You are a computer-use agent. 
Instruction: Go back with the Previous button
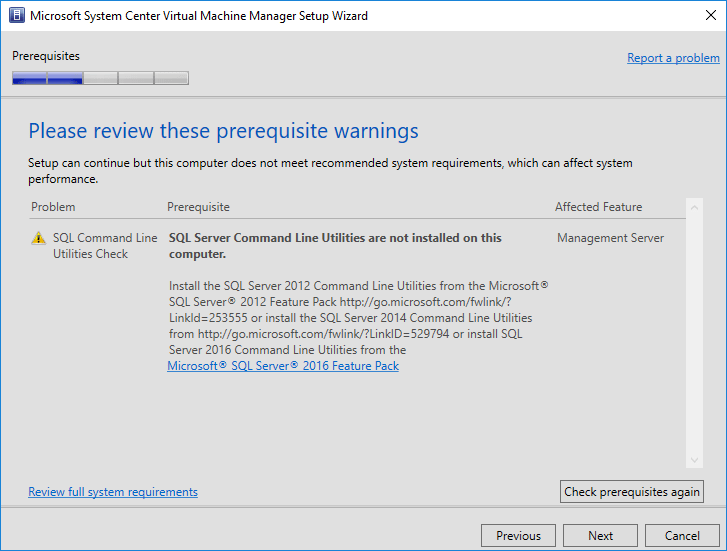[518, 535]
